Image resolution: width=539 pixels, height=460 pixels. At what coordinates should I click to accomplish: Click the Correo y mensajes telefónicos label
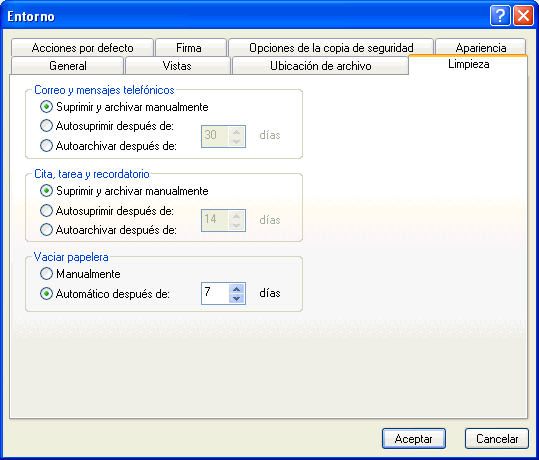coord(104,90)
